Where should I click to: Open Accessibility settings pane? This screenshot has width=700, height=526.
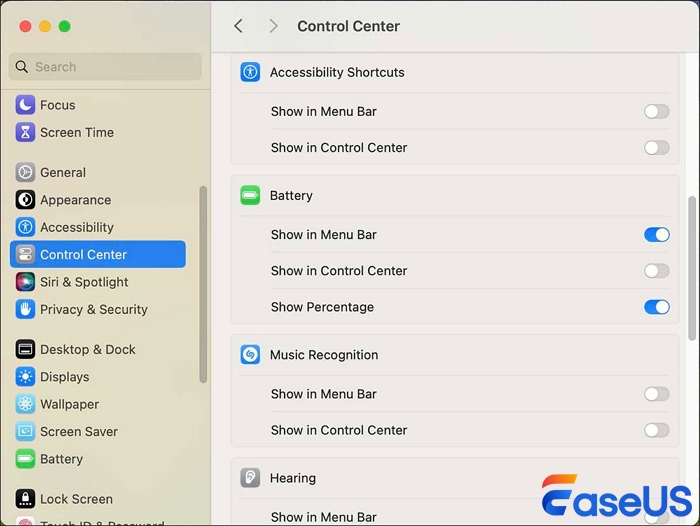[98, 227]
